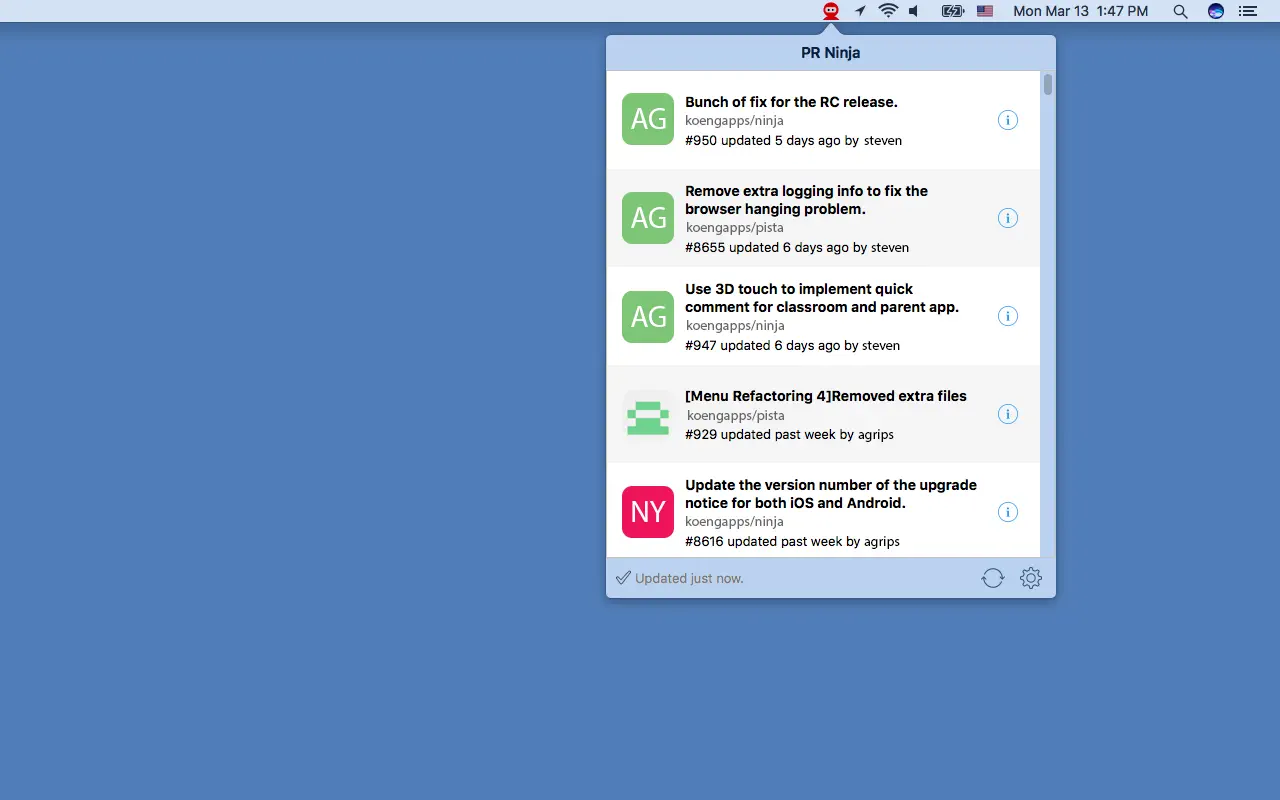The height and width of the screenshot is (800, 1280).
Task: Open the PR Ninja menu bar icon
Action: click(x=830, y=11)
